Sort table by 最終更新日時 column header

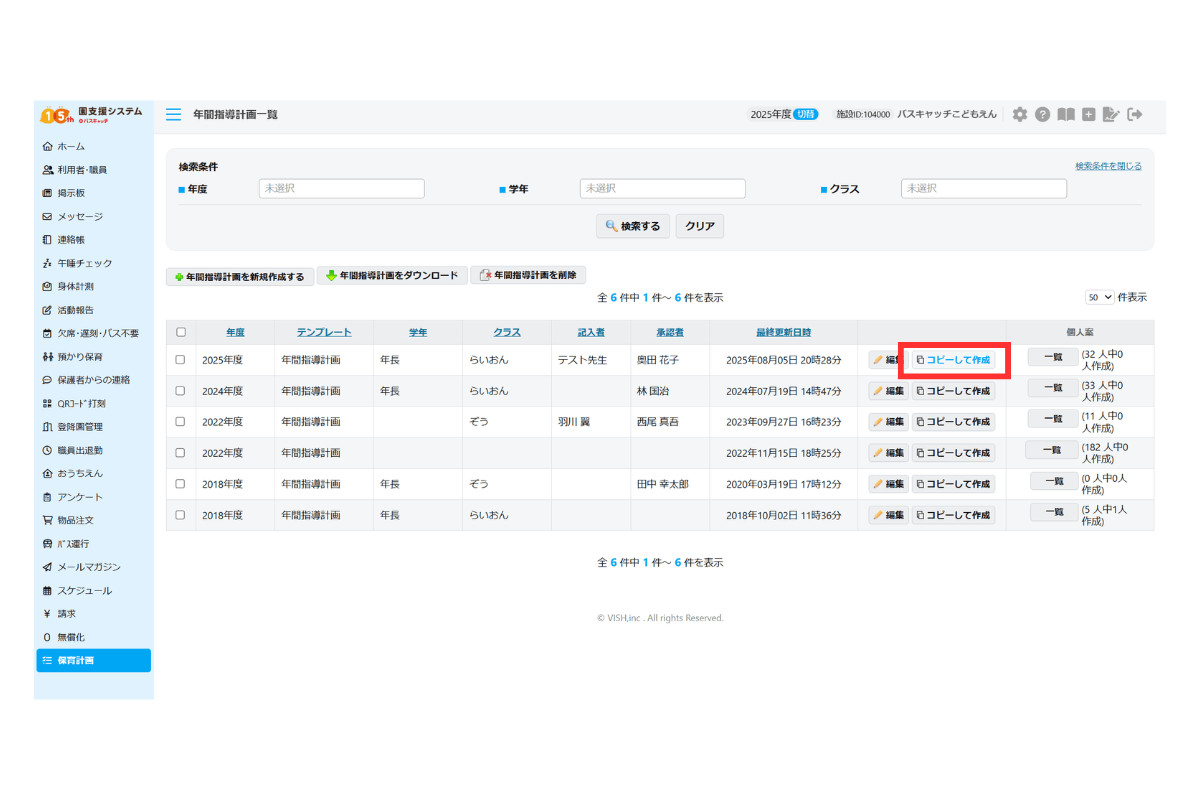pos(783,332)
